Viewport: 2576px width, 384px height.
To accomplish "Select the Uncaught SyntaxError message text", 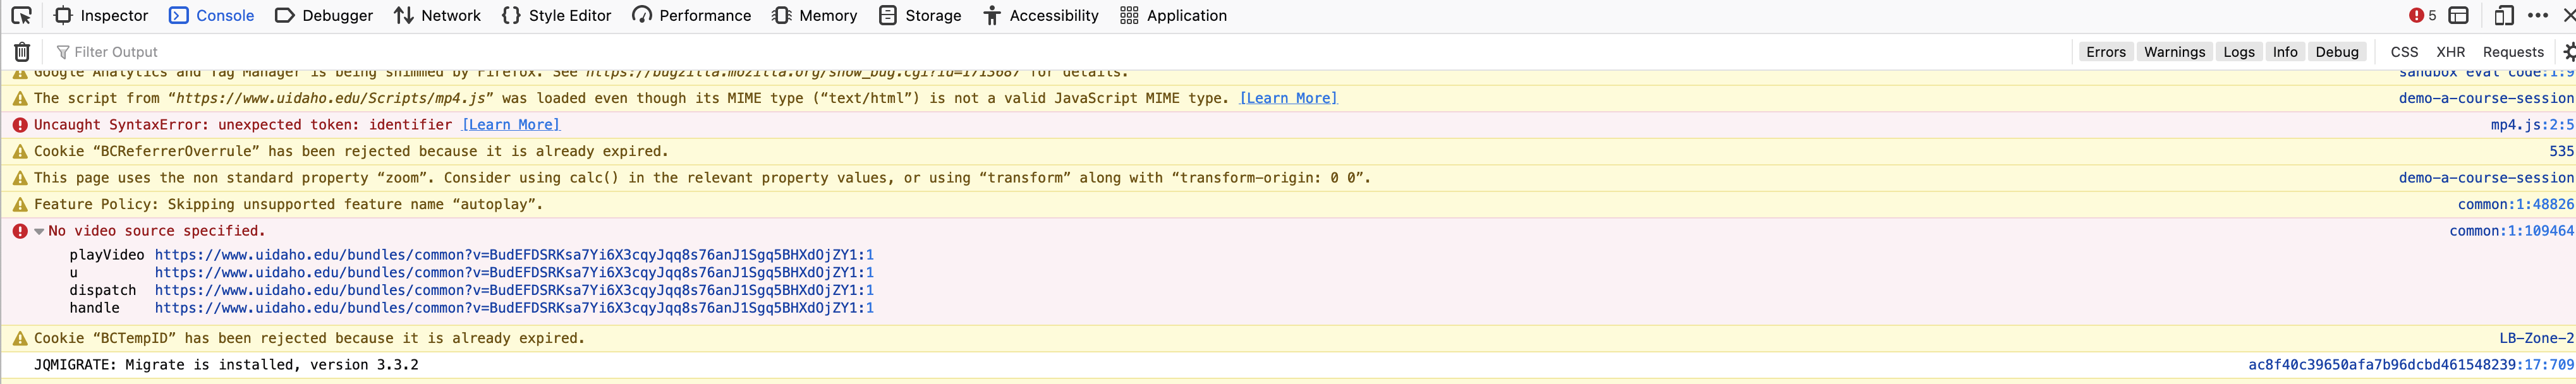I will 243,125.
